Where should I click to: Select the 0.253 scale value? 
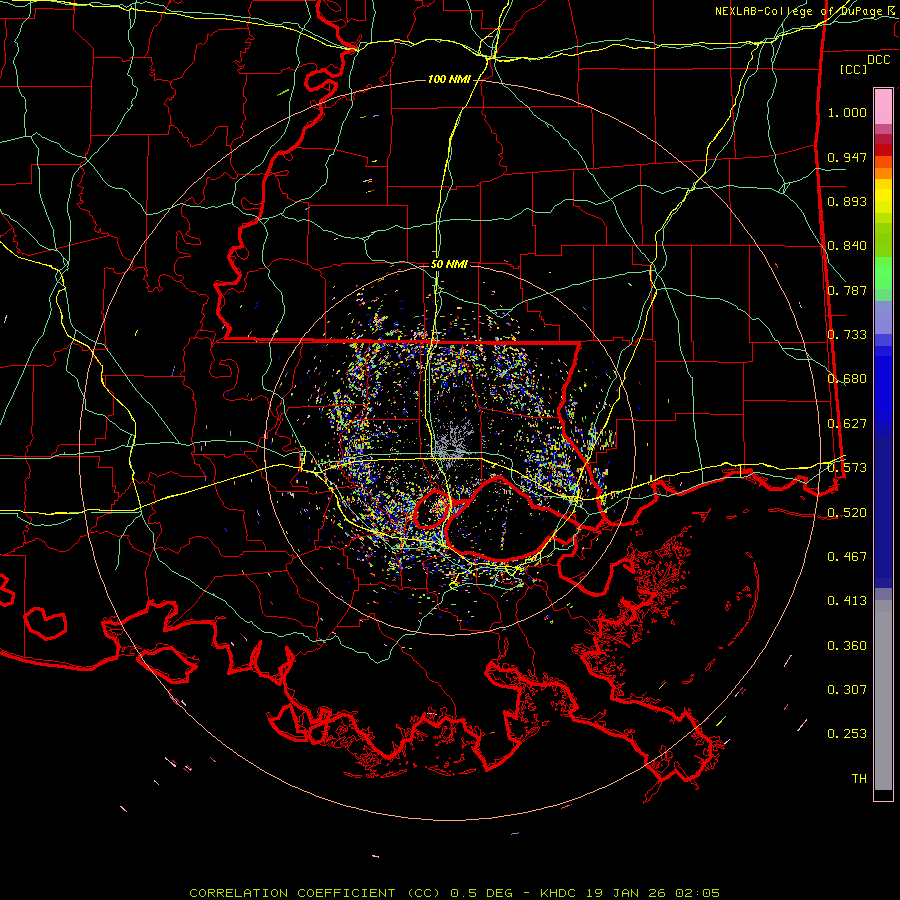tap(847, 734)
